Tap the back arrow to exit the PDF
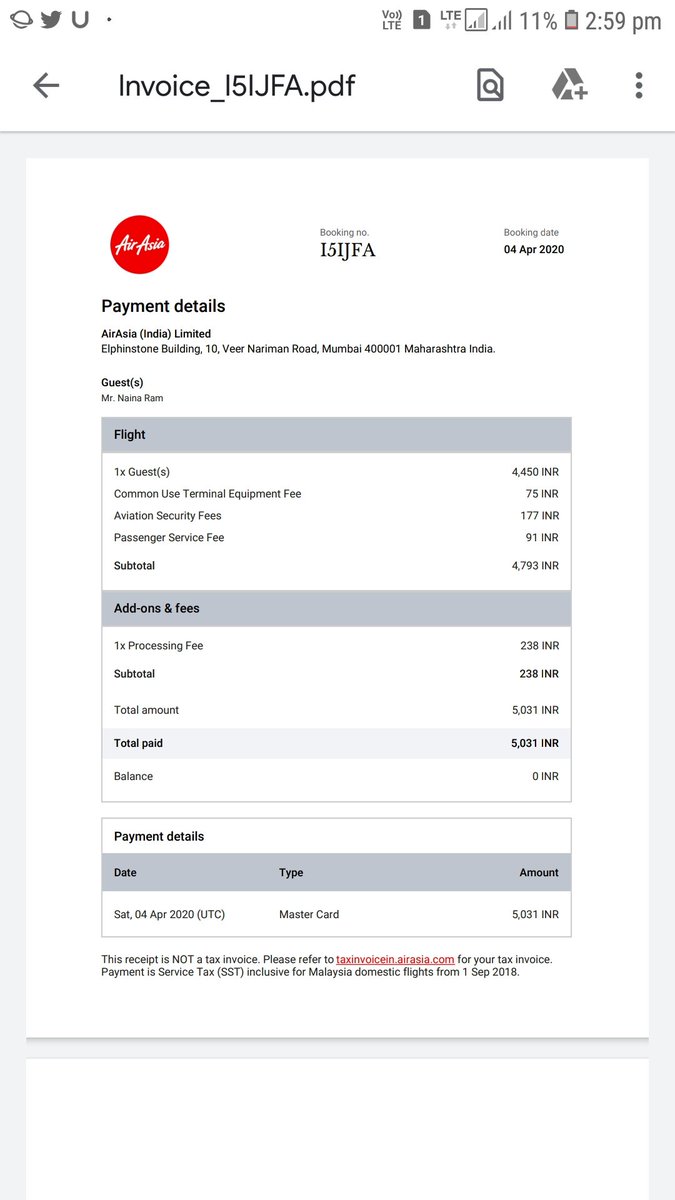 [x=46, y=85]
